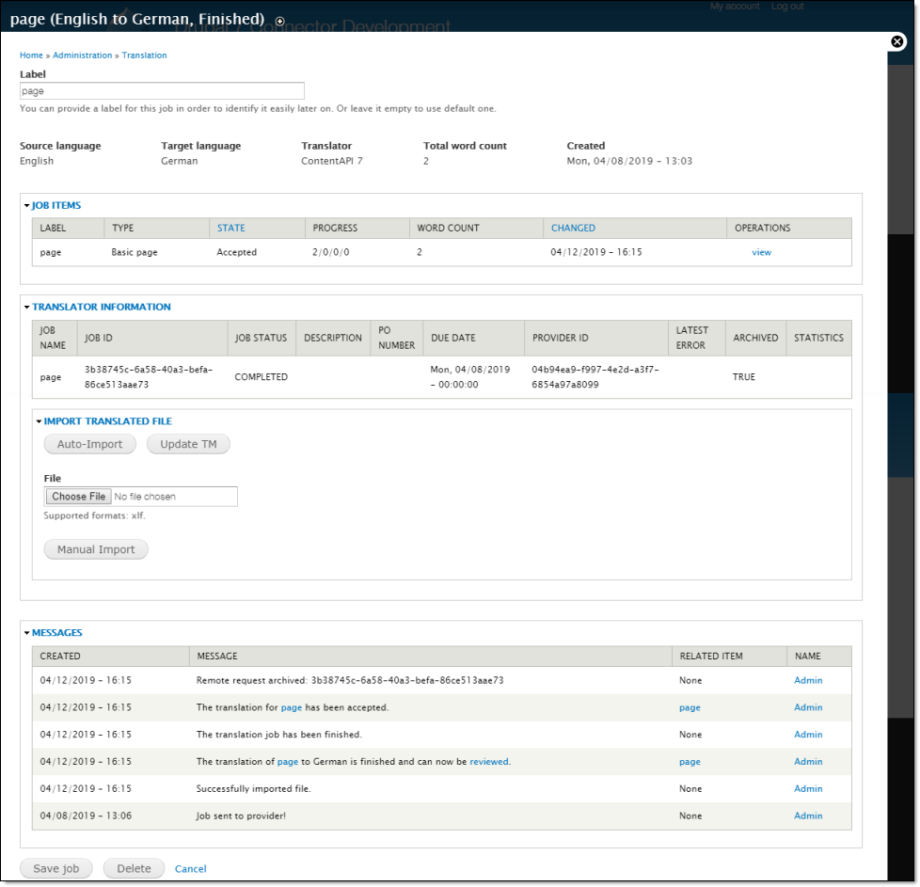920x887 pixels.
Task: Go to Administration in breadcrumb
Action: pyautogui.click(x=82, y=55)
